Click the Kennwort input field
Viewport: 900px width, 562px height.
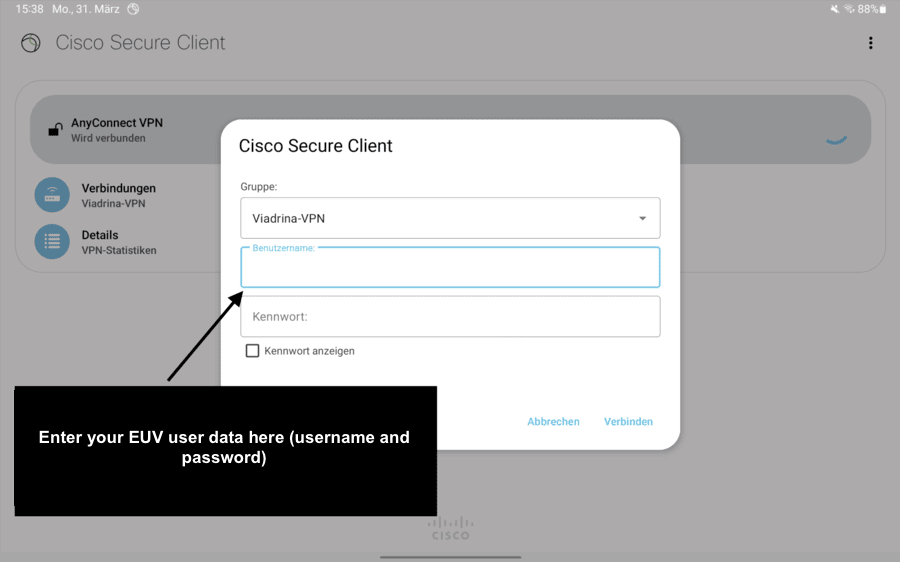coord(450,316)
